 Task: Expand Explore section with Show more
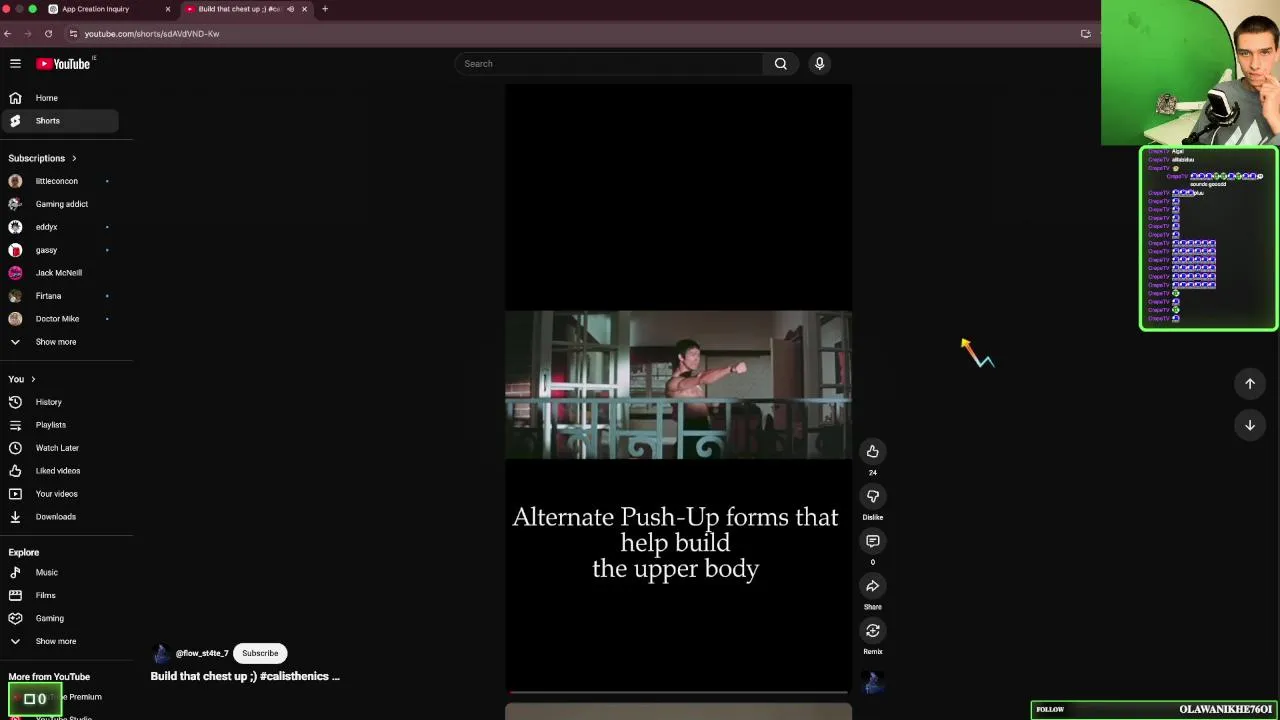[60, 642]
